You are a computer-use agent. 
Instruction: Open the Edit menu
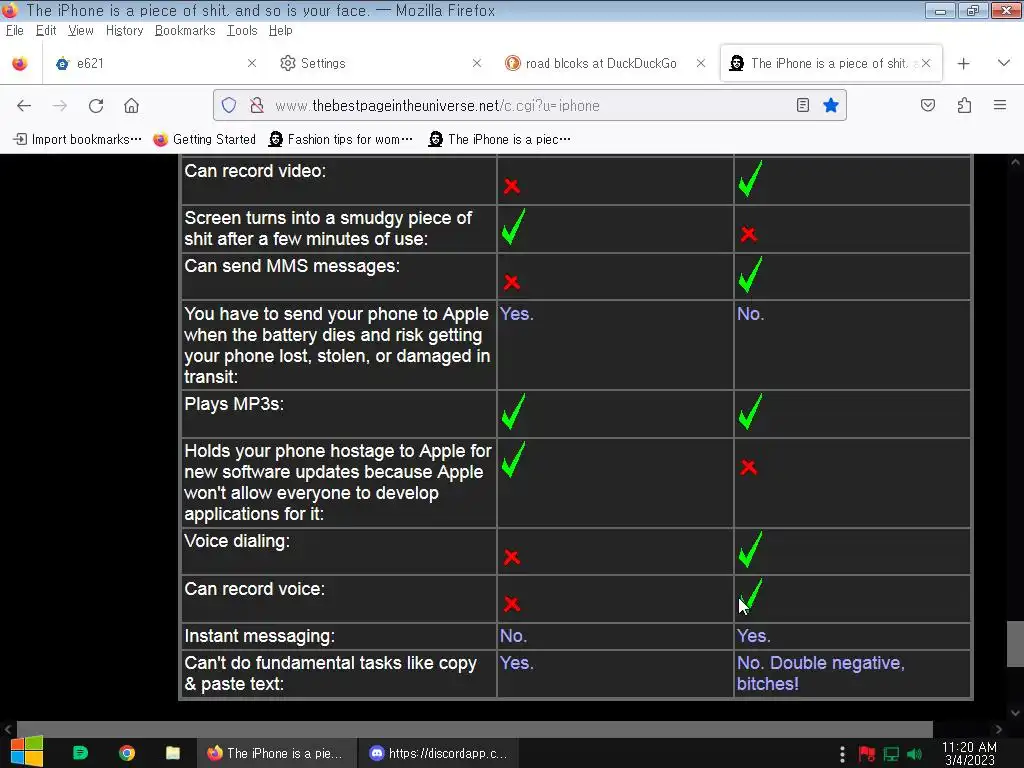click(x=46, y=31)
